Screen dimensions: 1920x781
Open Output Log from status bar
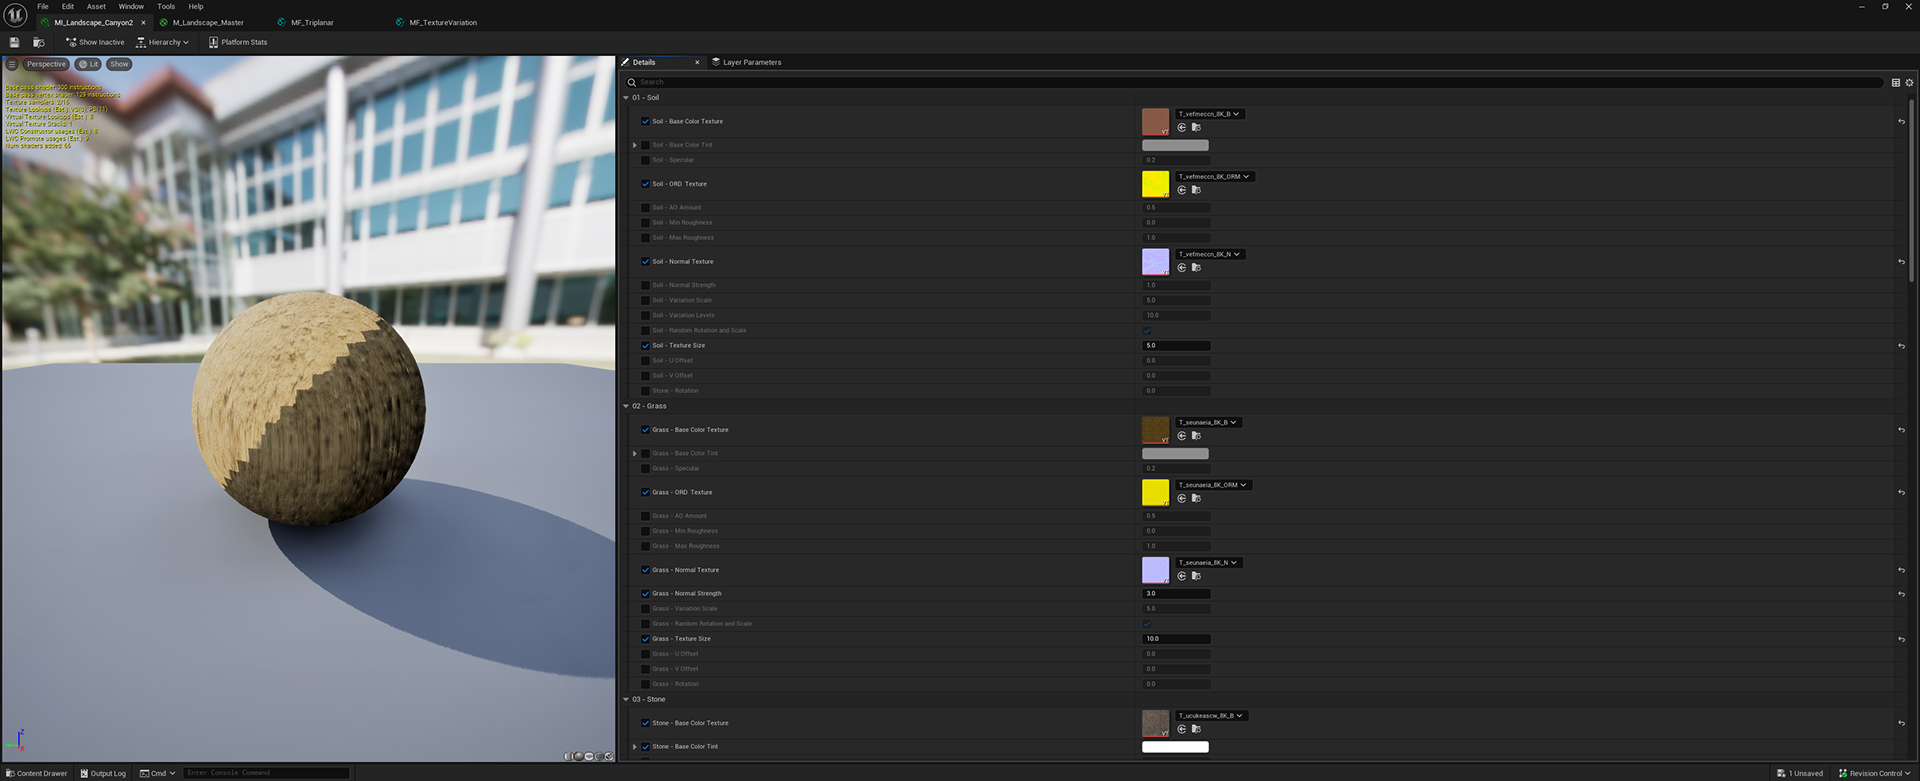(103, 773)
